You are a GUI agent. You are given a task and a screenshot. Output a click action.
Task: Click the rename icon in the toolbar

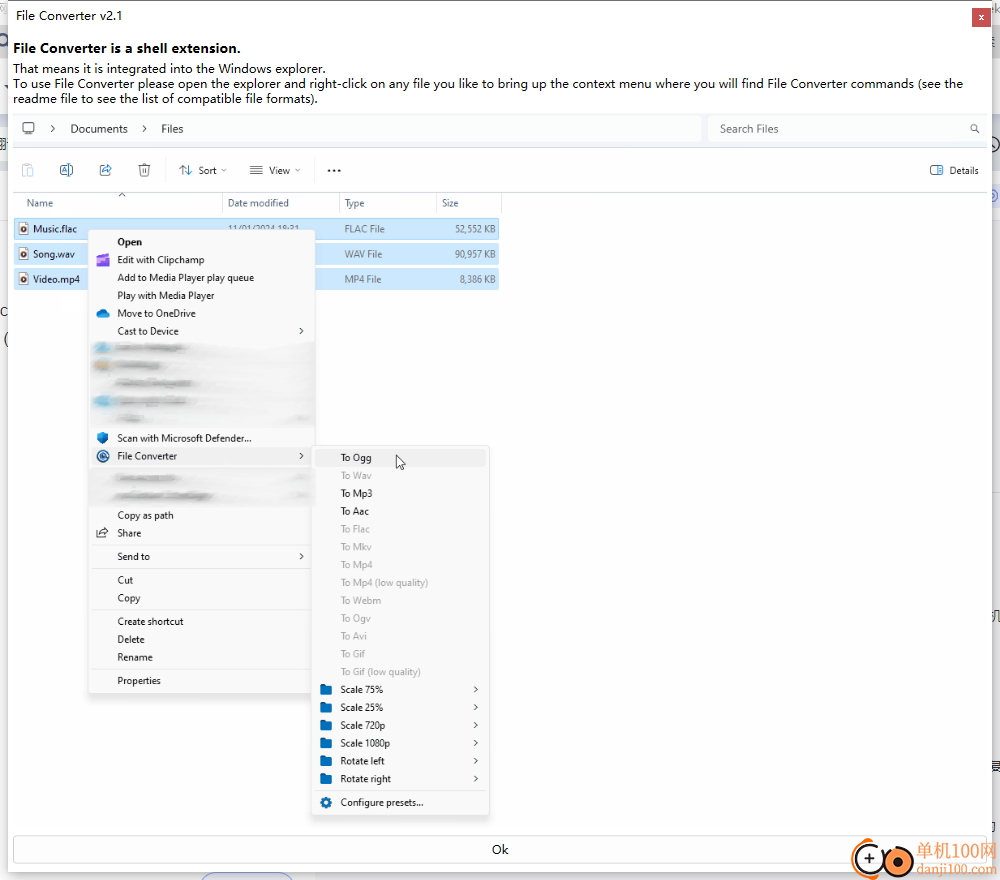tap(66, 170)
